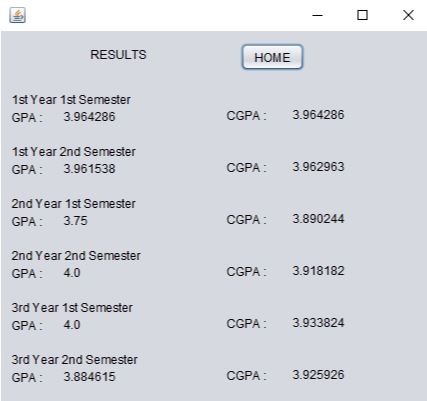
Task: Select the 1st Year 1st Semester label
Action: coord(71,100)
